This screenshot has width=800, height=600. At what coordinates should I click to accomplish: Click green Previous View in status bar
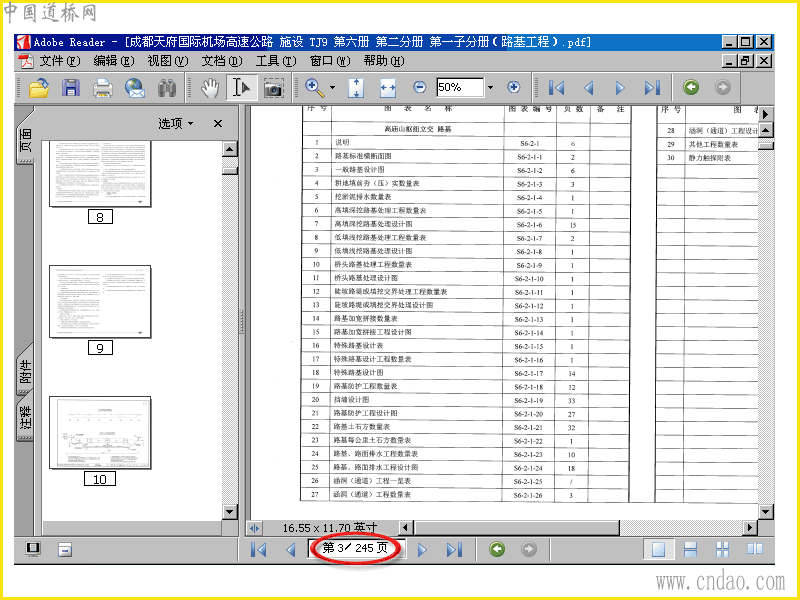point(497,549)
